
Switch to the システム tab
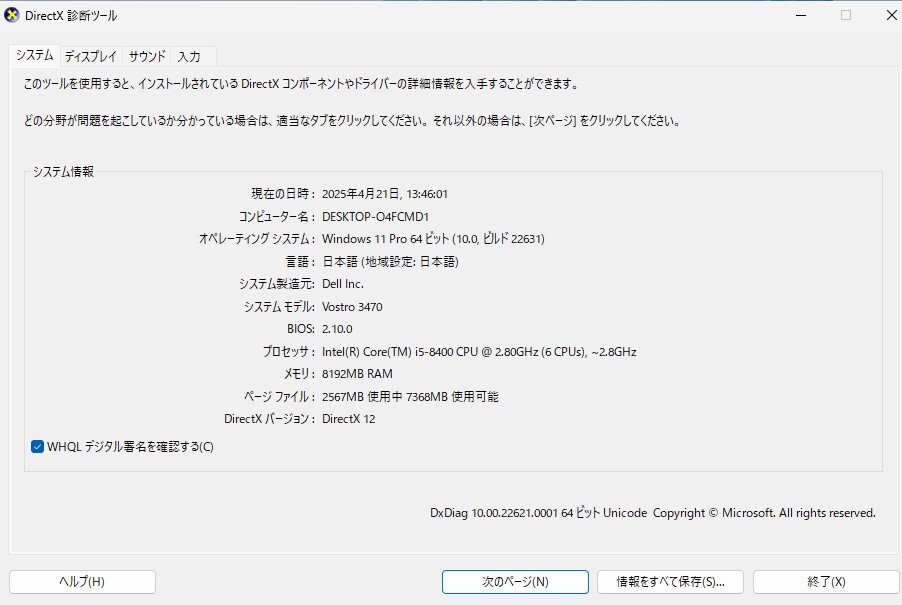35,55
